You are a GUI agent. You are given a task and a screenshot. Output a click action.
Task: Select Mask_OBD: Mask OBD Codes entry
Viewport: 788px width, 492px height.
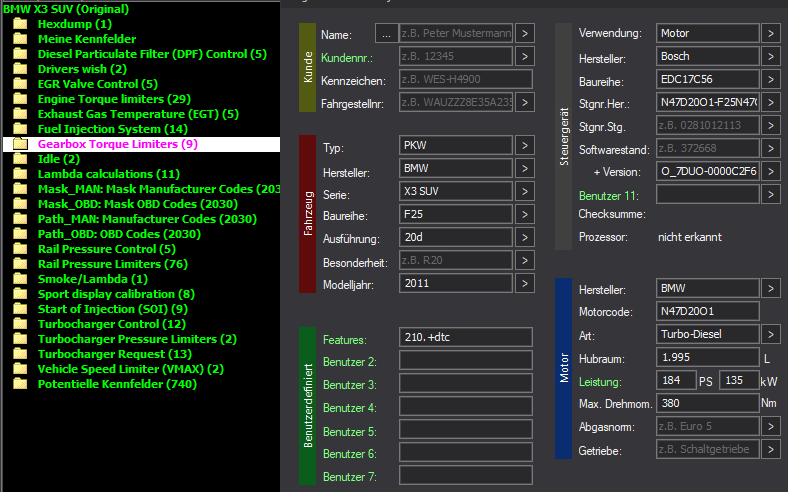pos(138,204)
